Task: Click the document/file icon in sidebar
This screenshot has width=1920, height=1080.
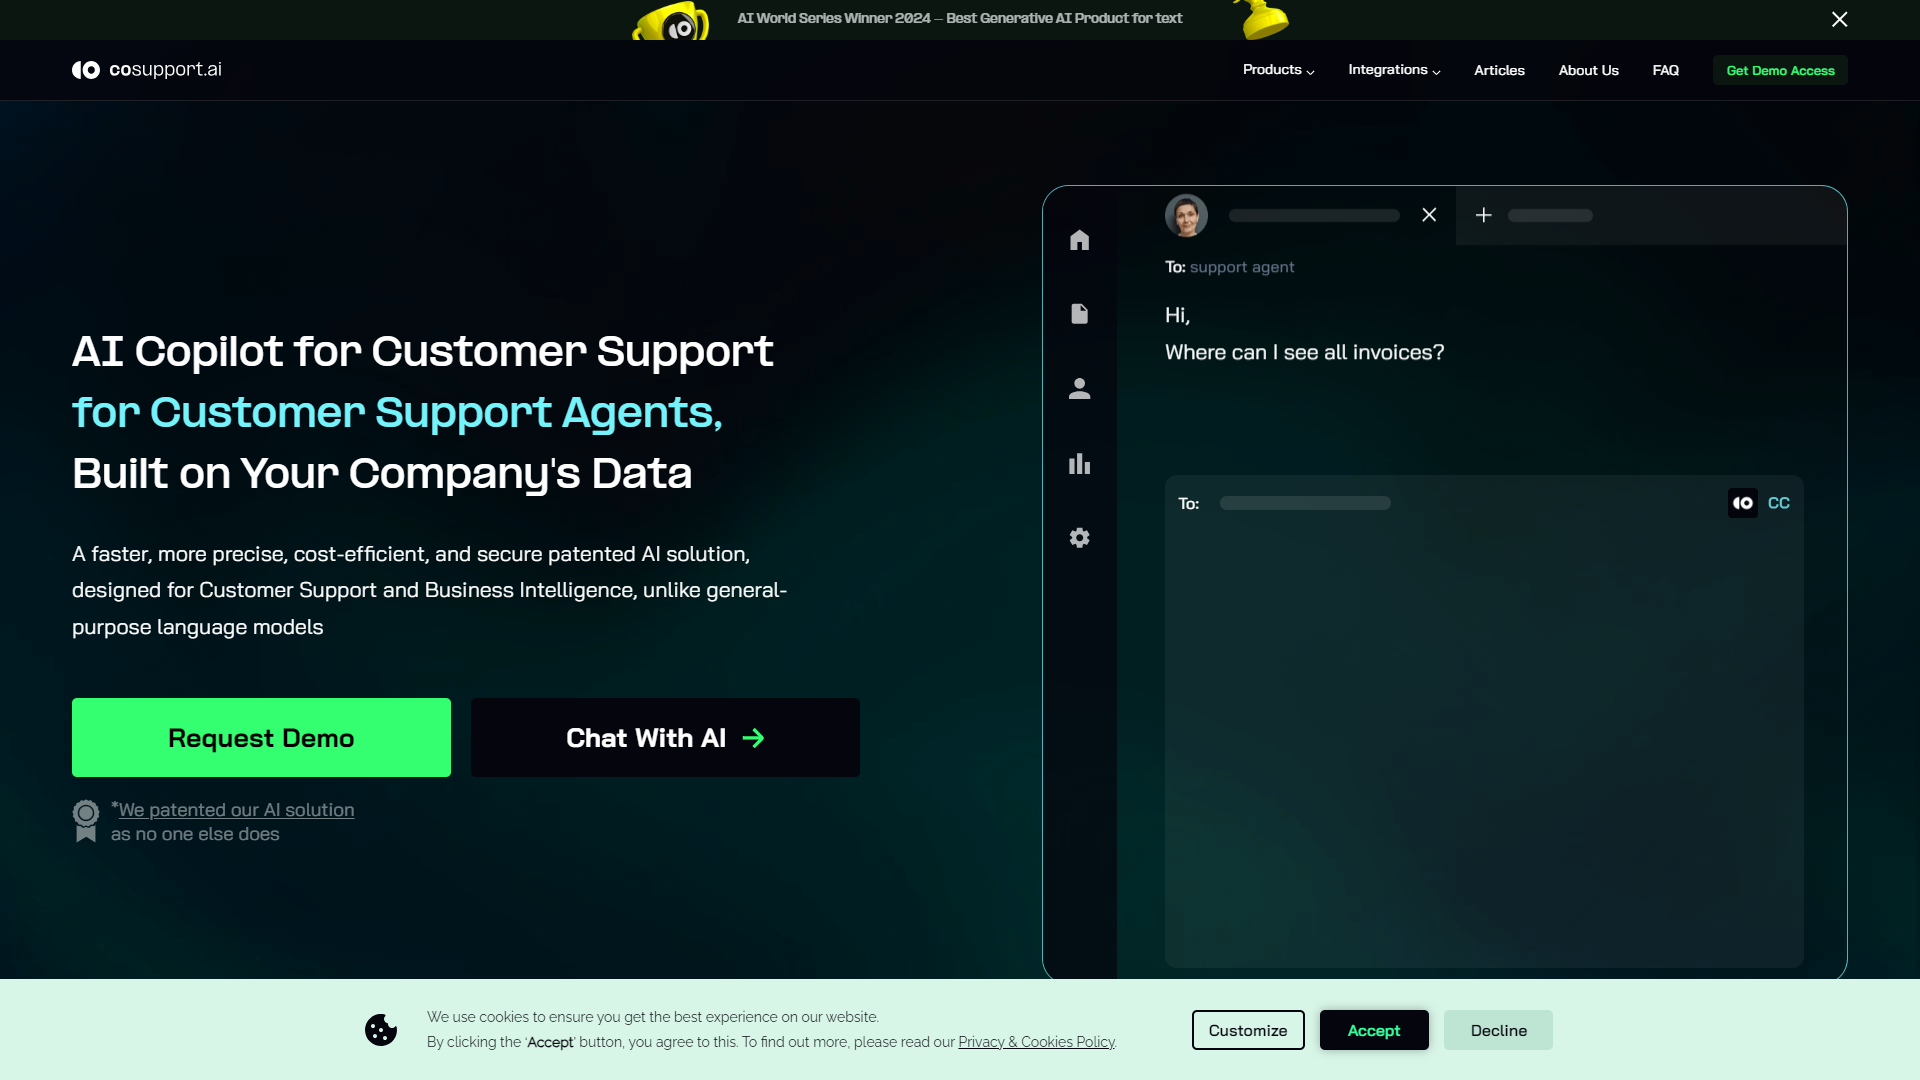Action: point(1079,314)
